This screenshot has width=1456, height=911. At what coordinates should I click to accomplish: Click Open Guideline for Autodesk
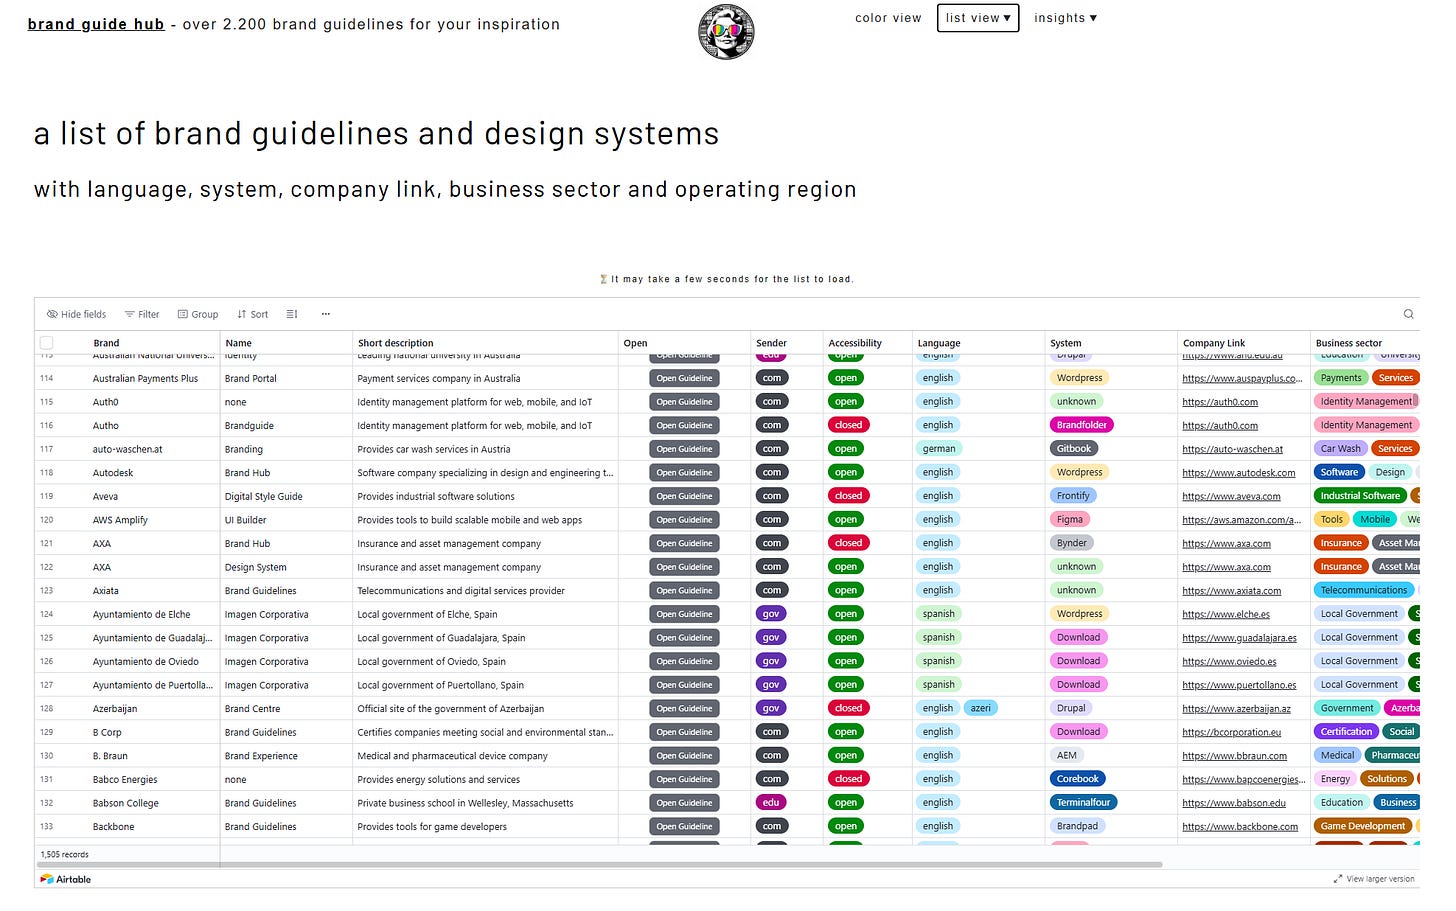pyautogui.click(x=684, y=472)
